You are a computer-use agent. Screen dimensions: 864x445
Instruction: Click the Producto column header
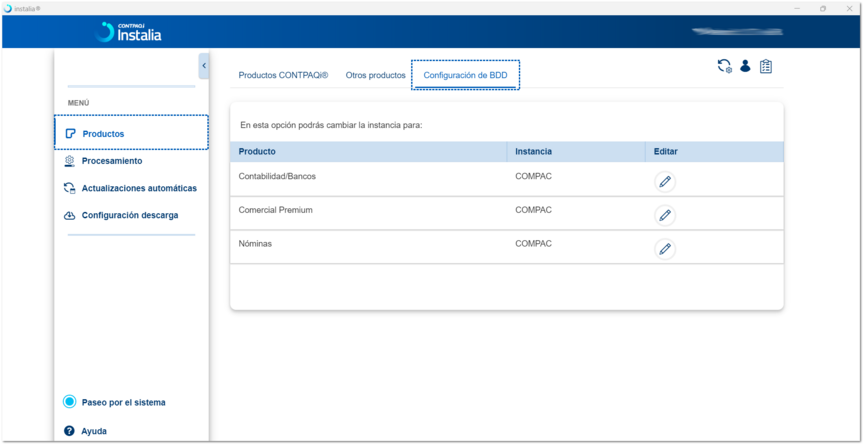pyautogui.click(x=257, y=152)
